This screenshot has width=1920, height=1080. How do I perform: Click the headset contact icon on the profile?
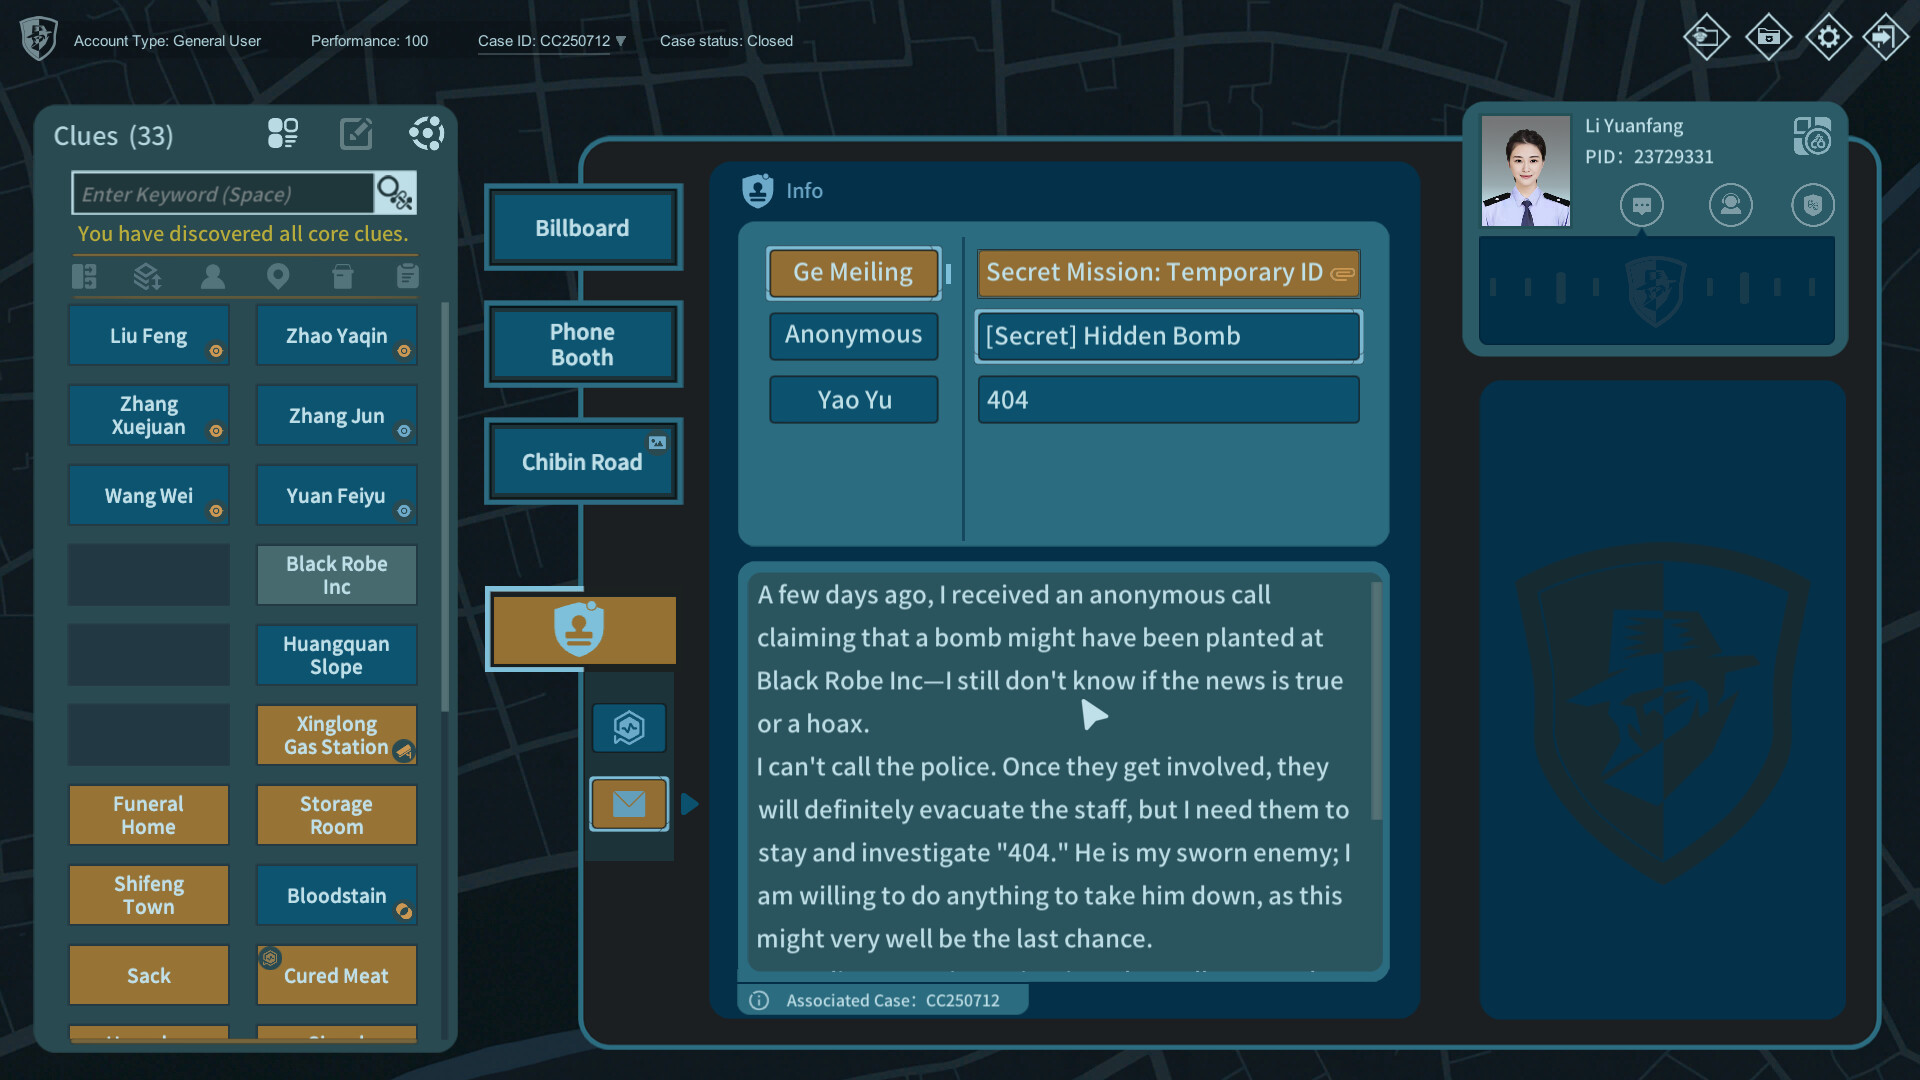[1731, 205]
